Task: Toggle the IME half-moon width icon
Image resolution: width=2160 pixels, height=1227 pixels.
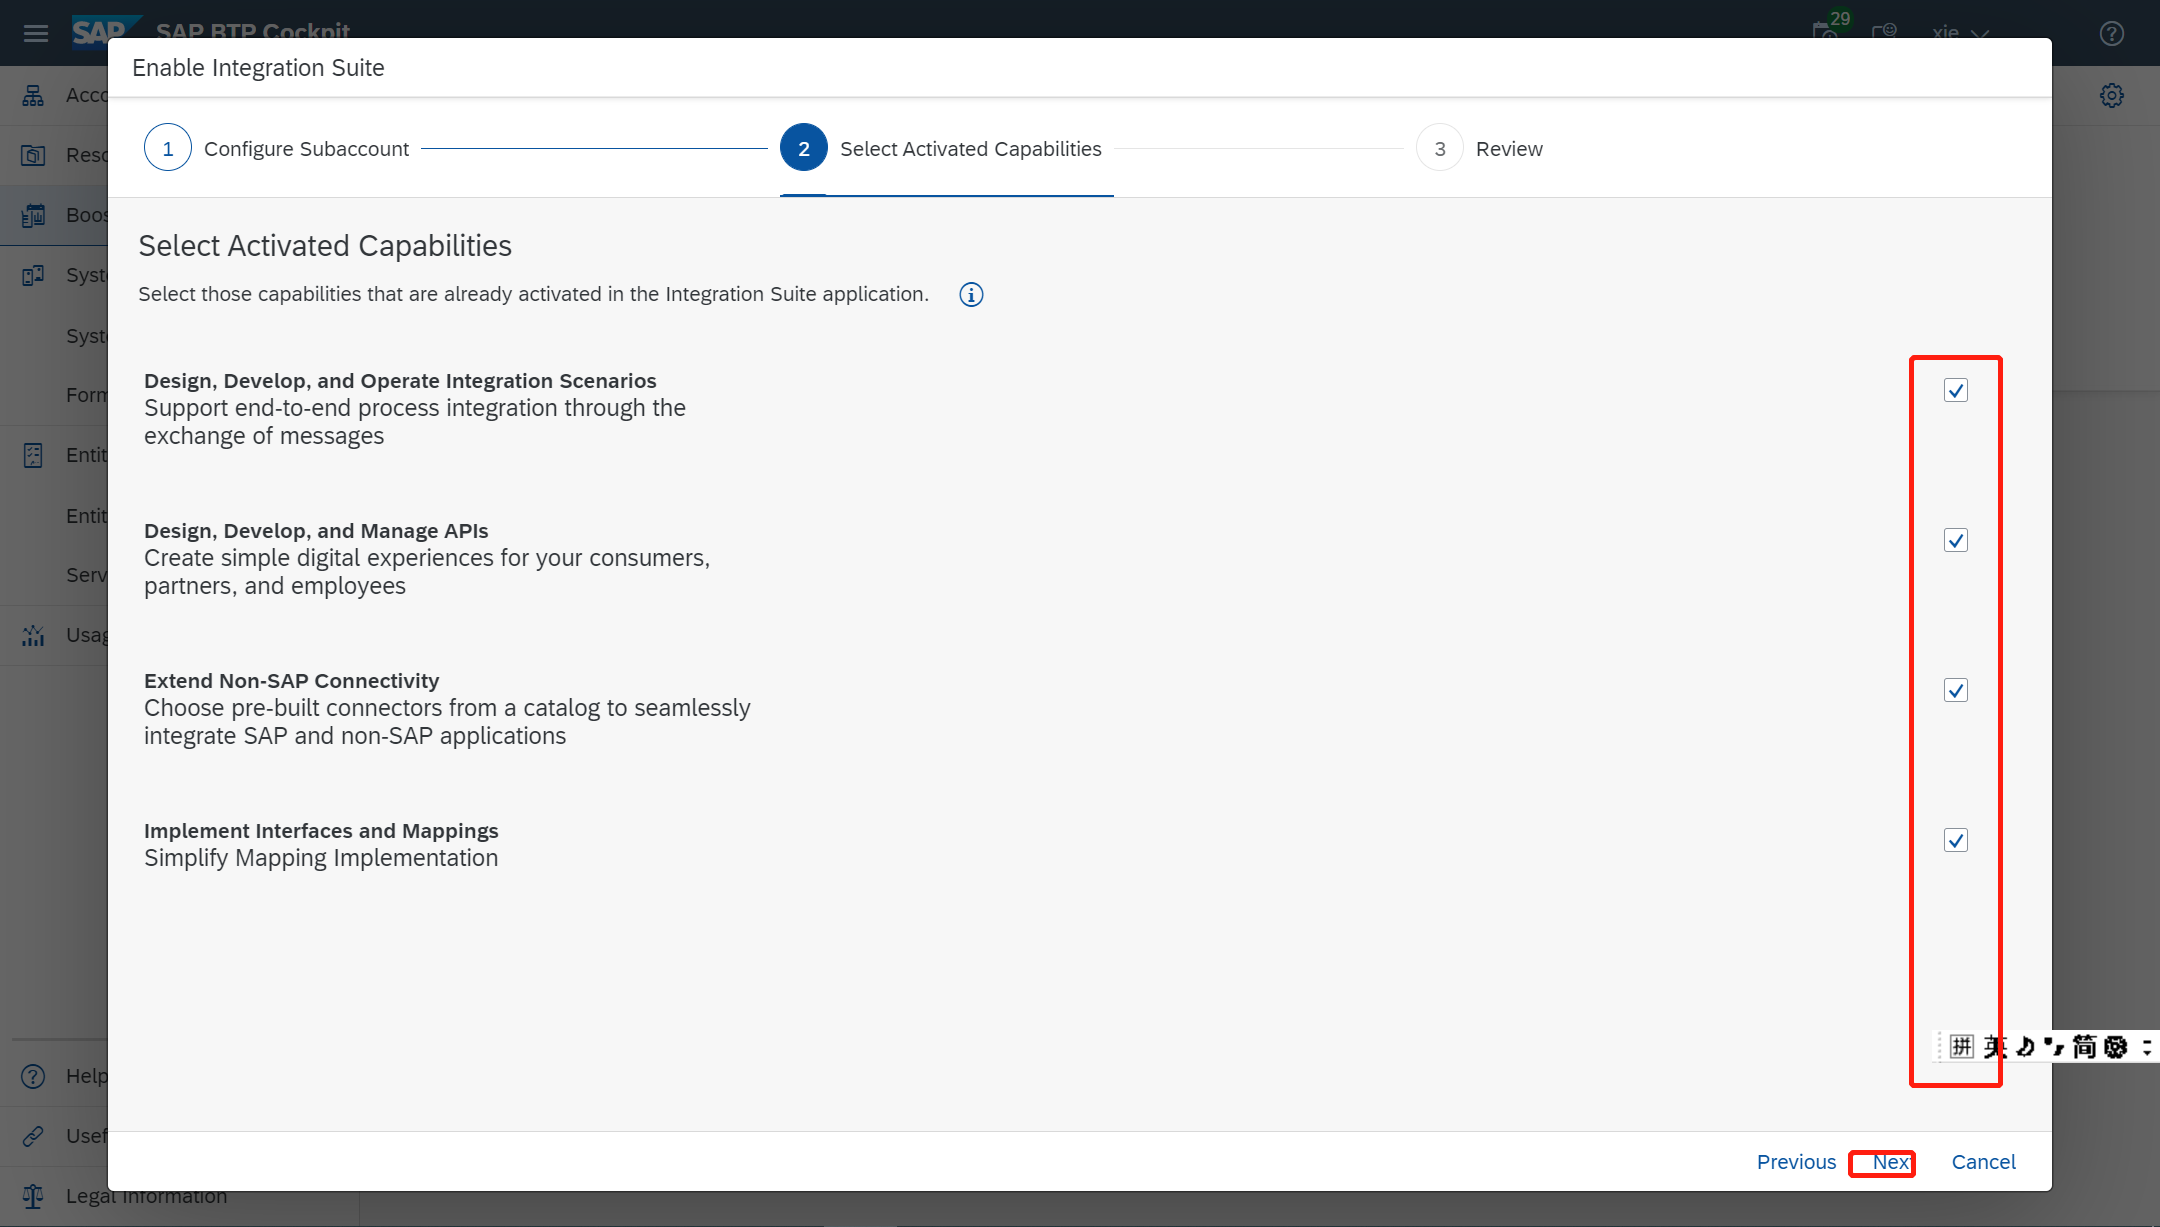Action: [x=2025, y=1047]
